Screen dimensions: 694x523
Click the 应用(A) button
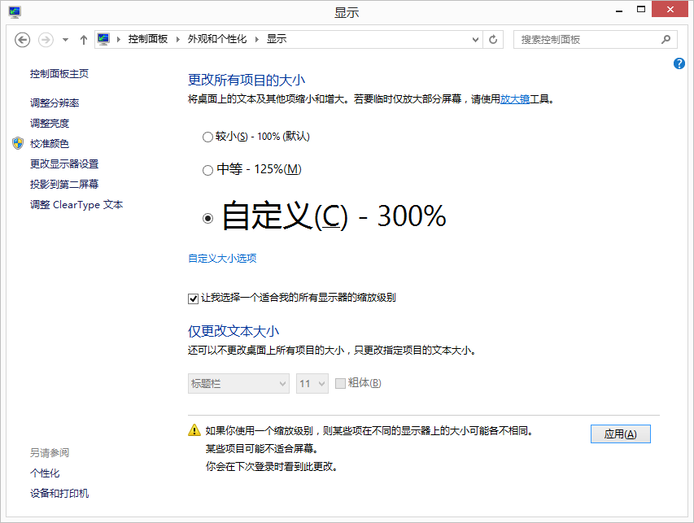click(621, 434)
